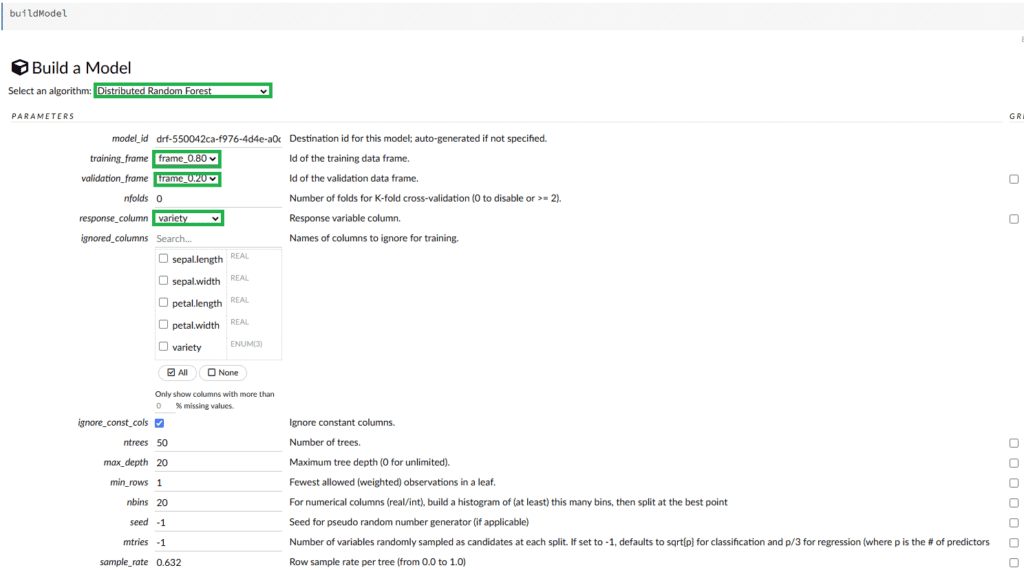Focus the nfolds input field

(x=217, y=199)
